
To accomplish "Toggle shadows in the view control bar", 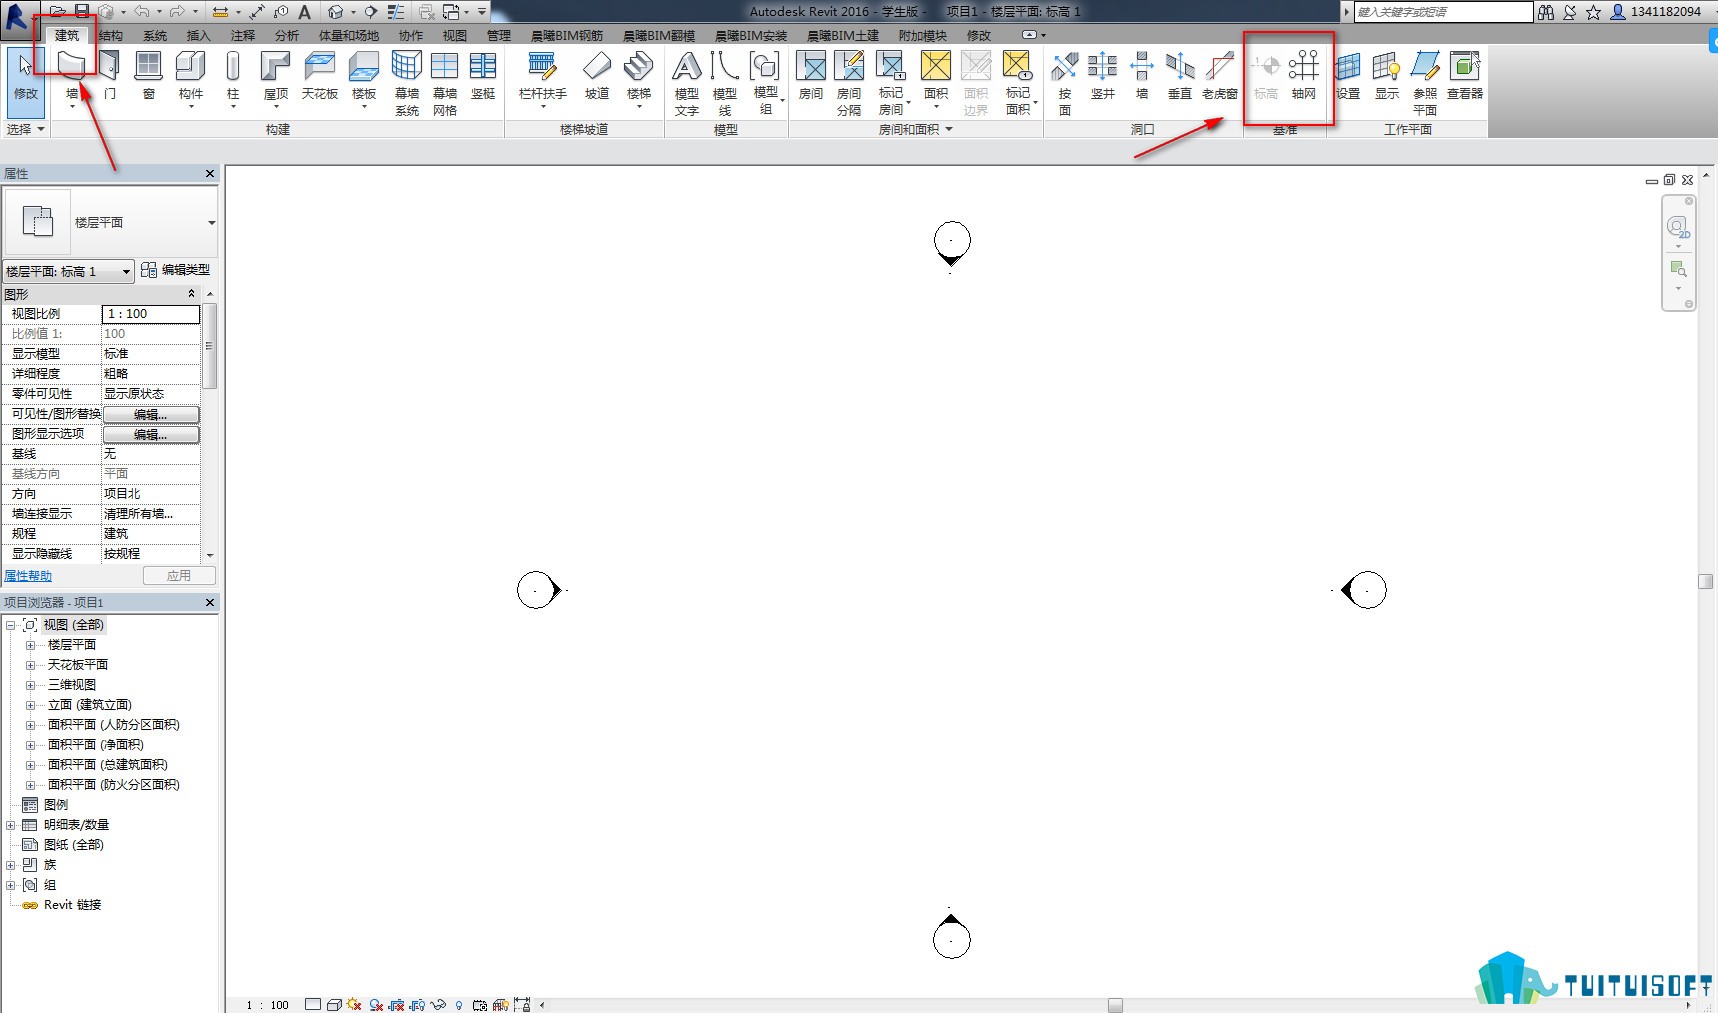I will tap(376, 1005).
